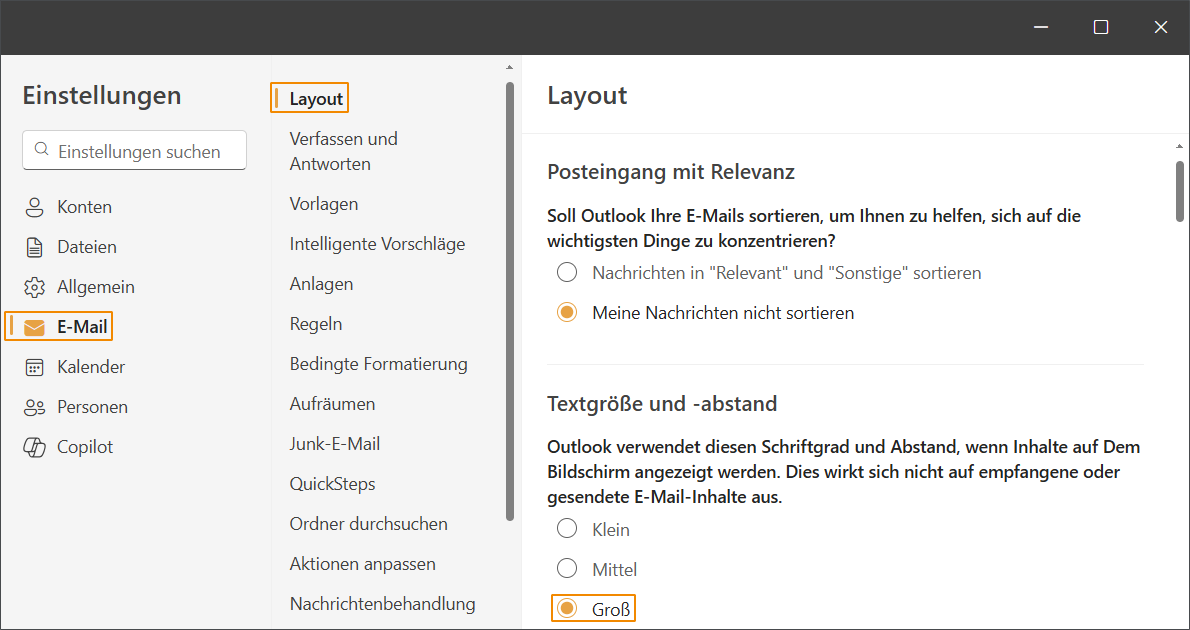
Task: Click the E-Mail envelope icon
Action: (x=35, y=327)
